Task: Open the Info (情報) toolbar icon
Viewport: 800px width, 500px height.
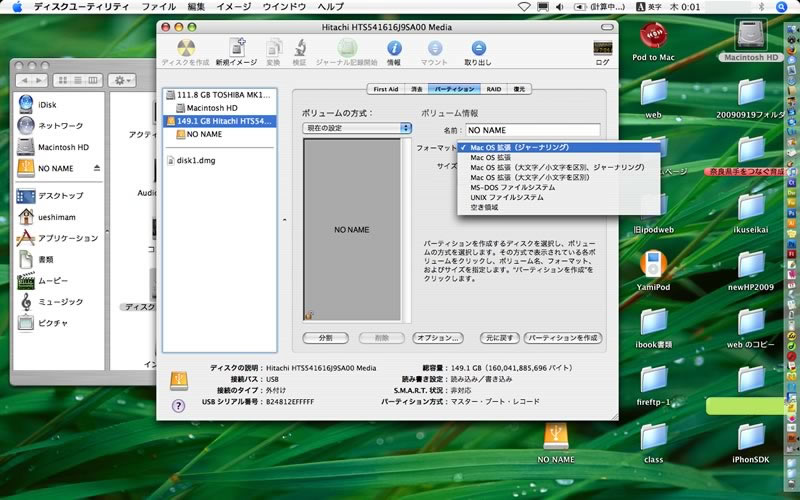Action: coord(394,48)
